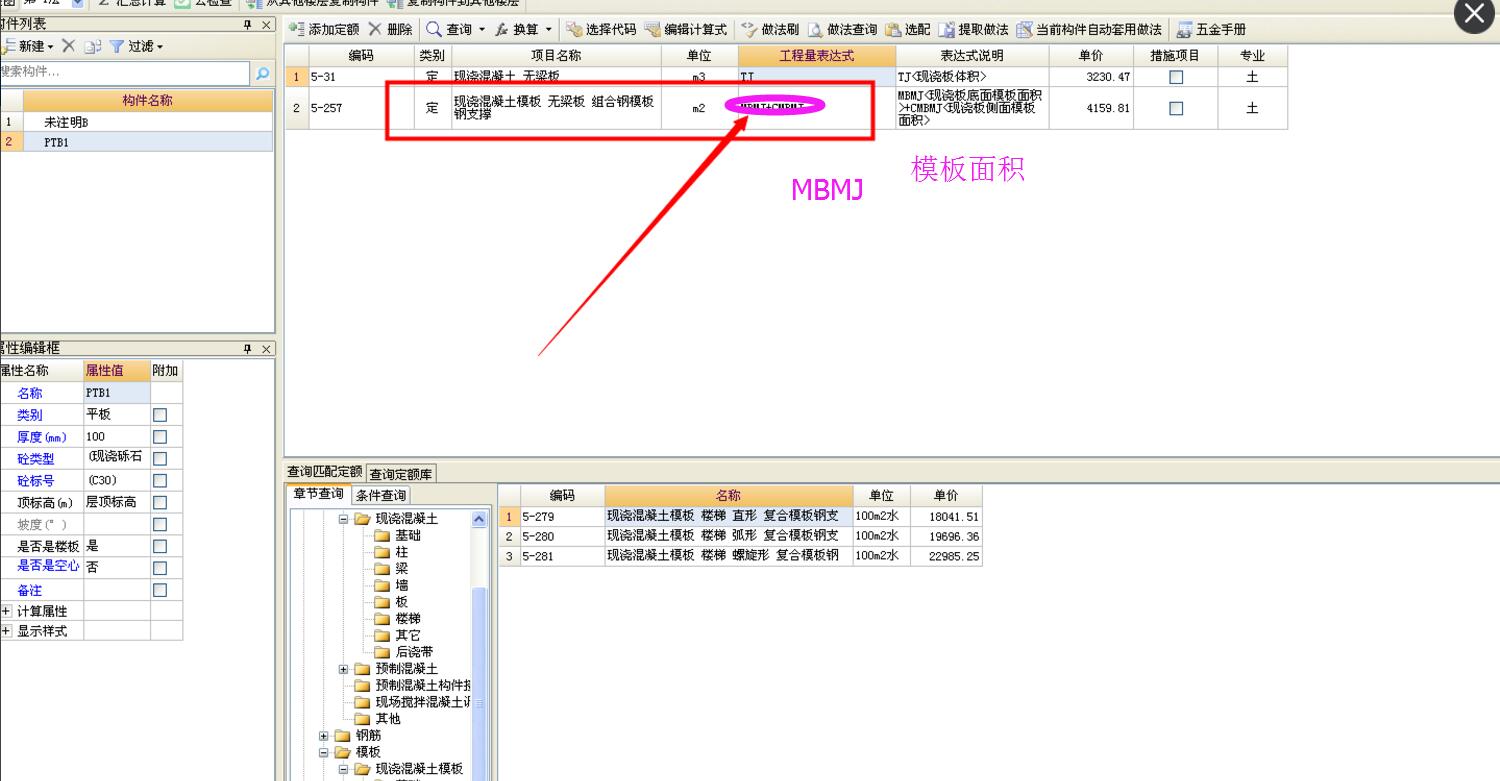
Task: Toggle the 附加 checkbox for 顶标高(m) property
Action: (160, 503)
